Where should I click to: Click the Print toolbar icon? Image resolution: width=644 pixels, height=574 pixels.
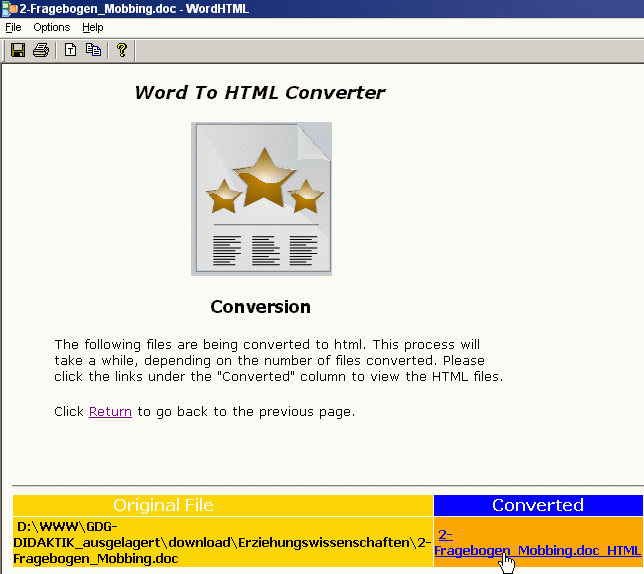click(x=40, y=50)
